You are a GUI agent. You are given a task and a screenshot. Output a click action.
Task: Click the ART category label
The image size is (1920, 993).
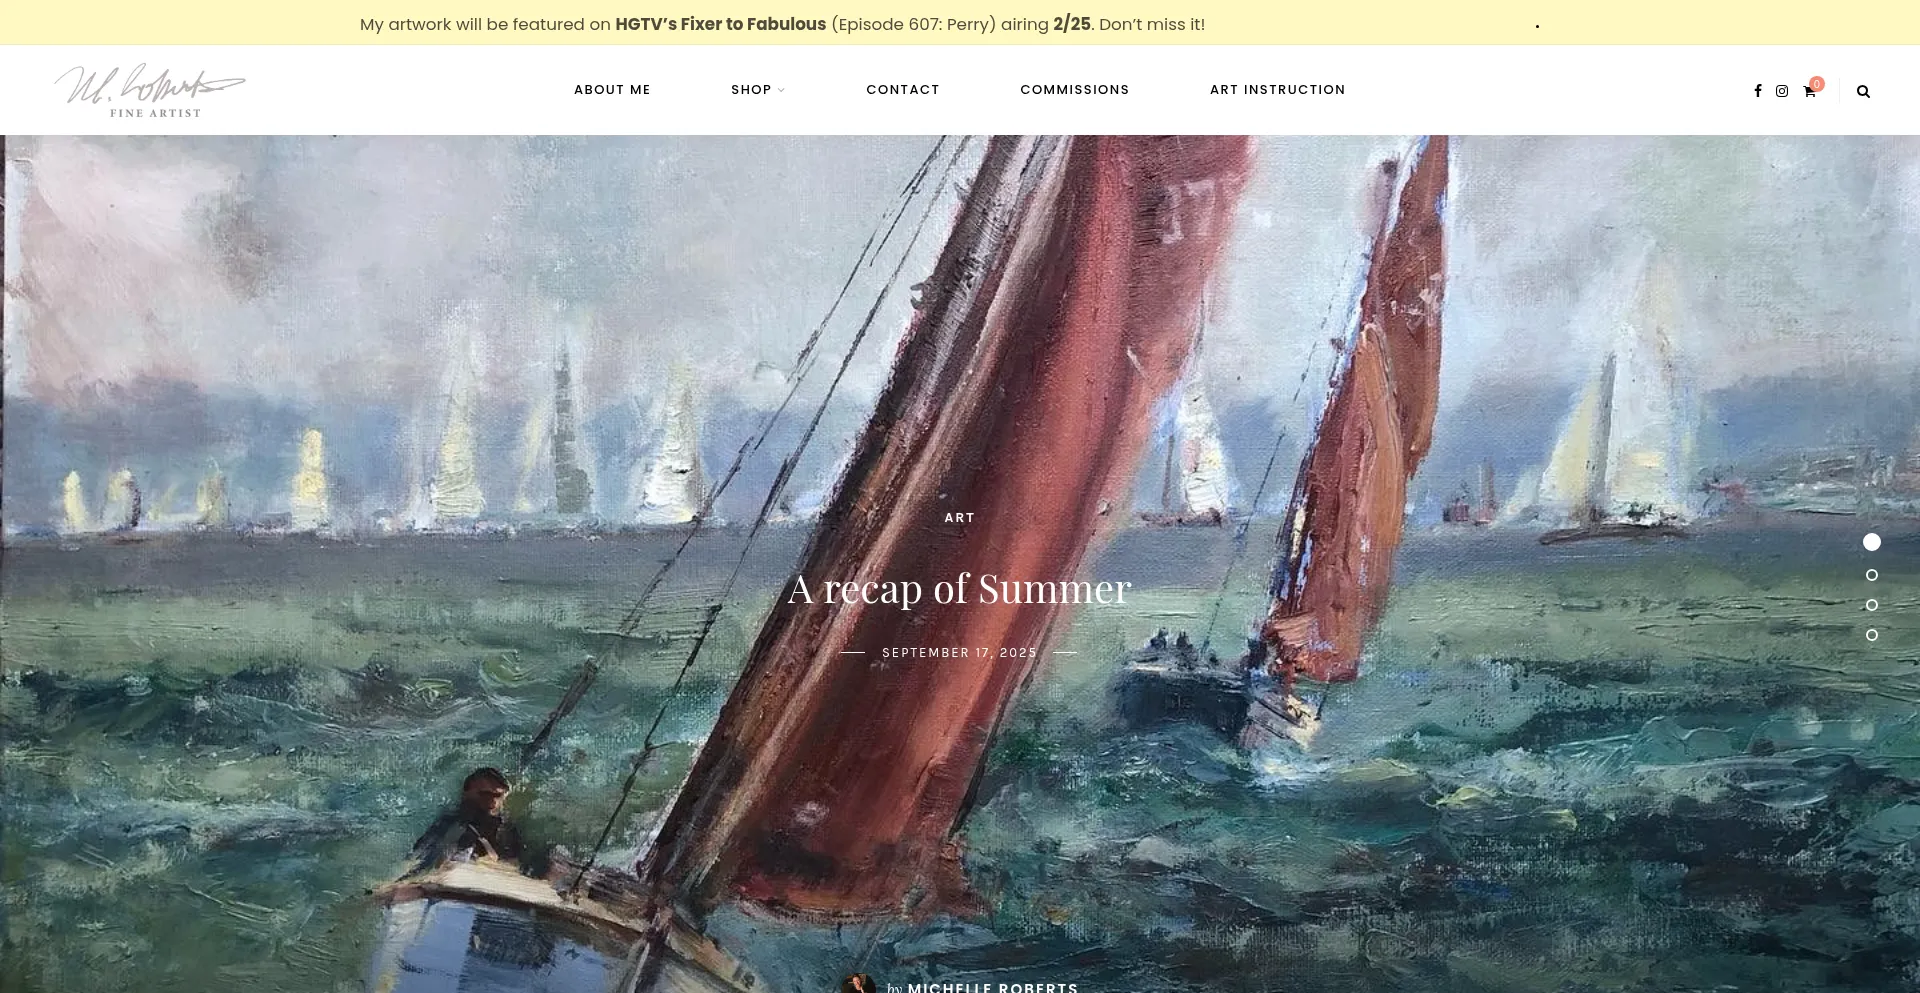[959, 518]
